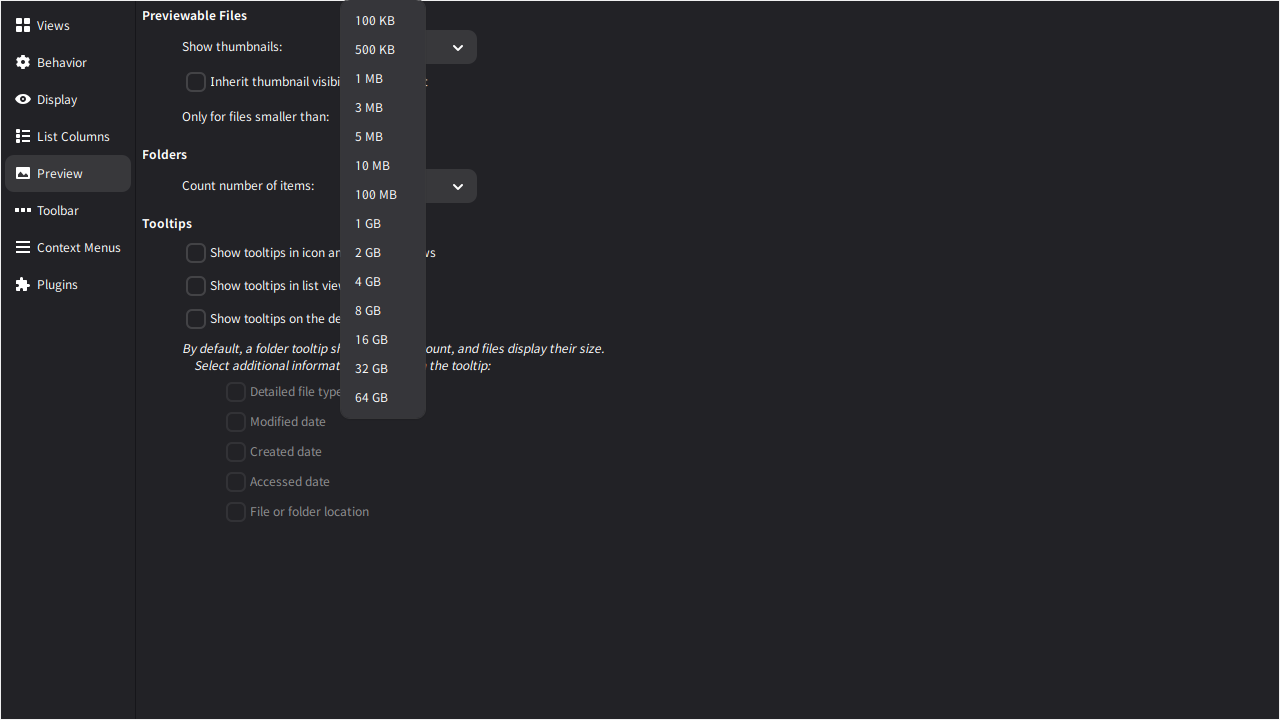
Task: Choose the 4 GB option
Action: 383,282
